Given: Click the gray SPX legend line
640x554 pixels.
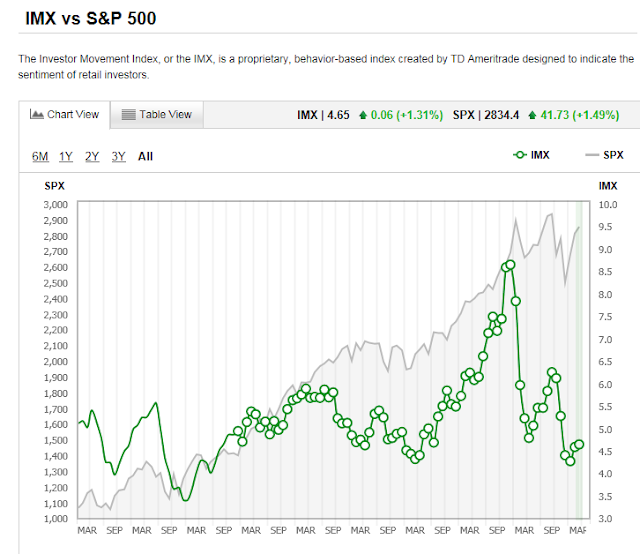Looking at the screenshot, I should click(590, 155).
